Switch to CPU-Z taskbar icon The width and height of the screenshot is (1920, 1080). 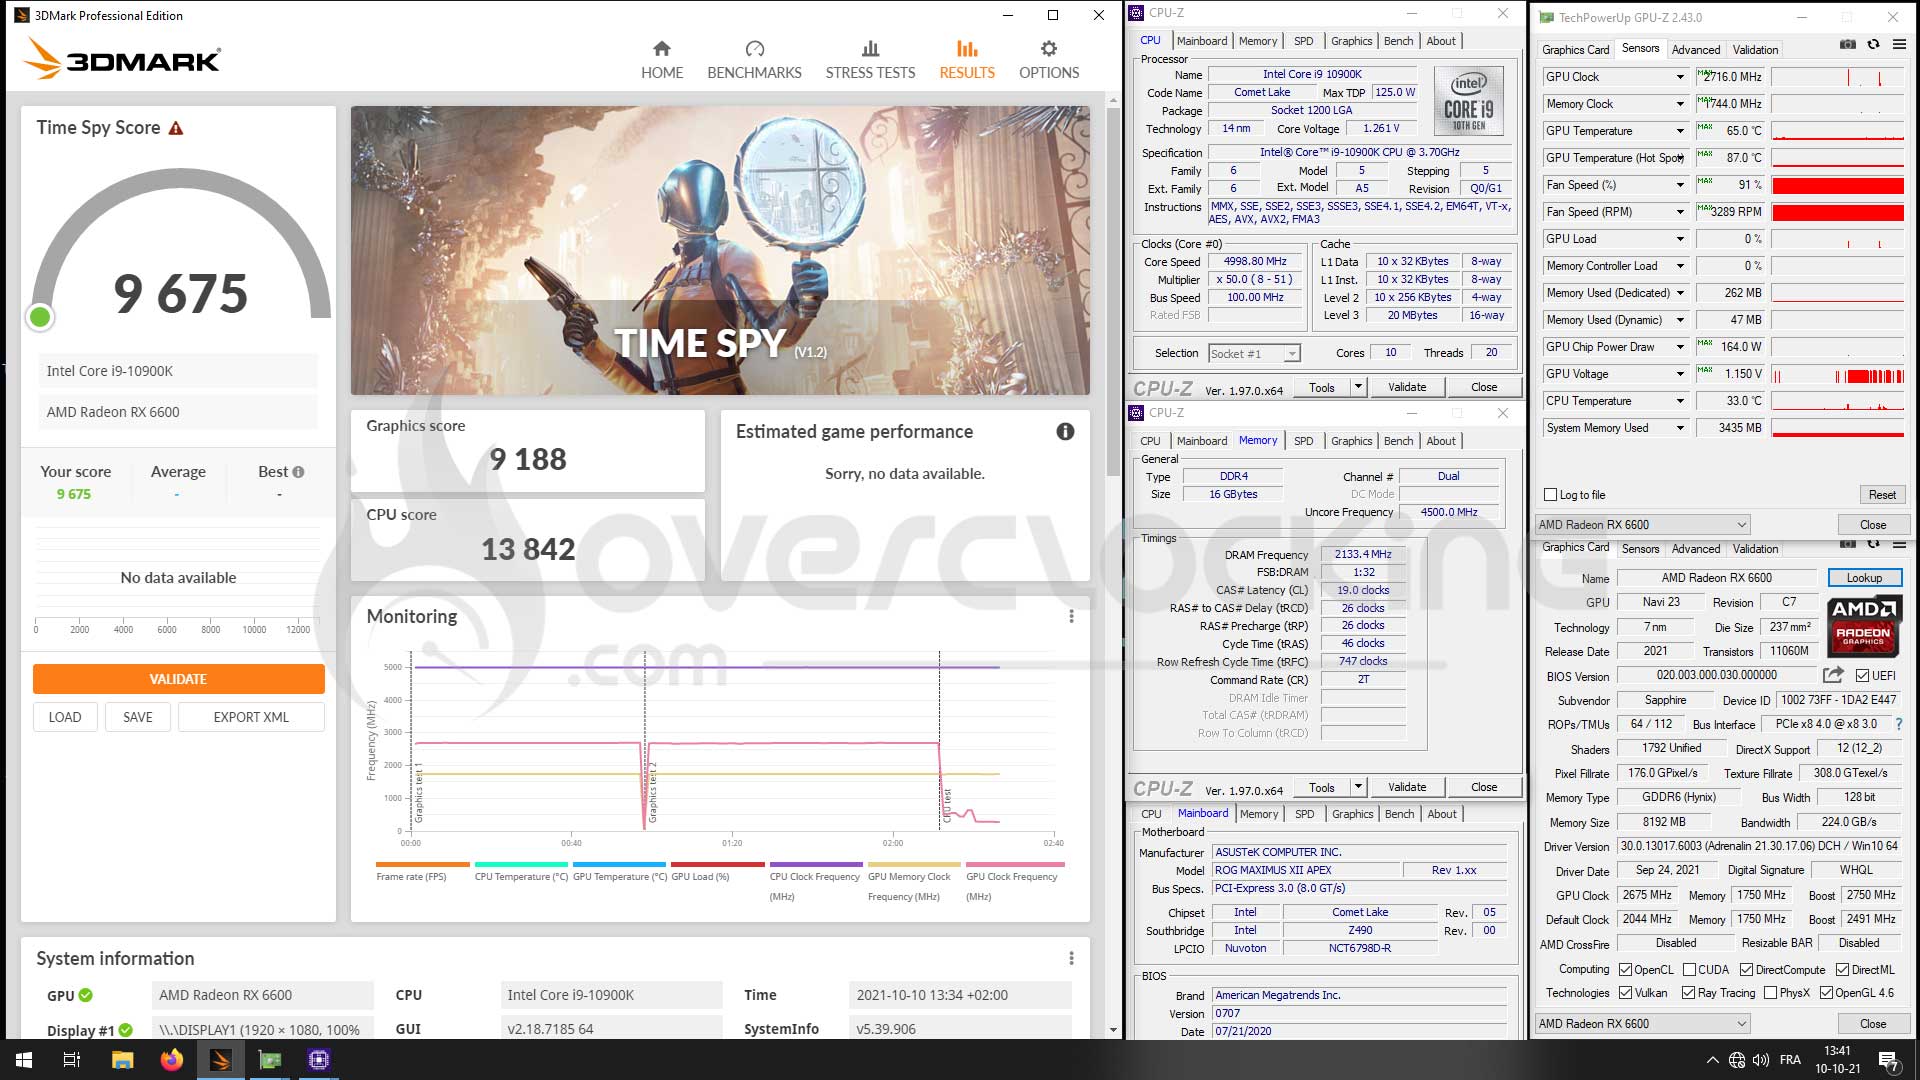coord(319,1060)
